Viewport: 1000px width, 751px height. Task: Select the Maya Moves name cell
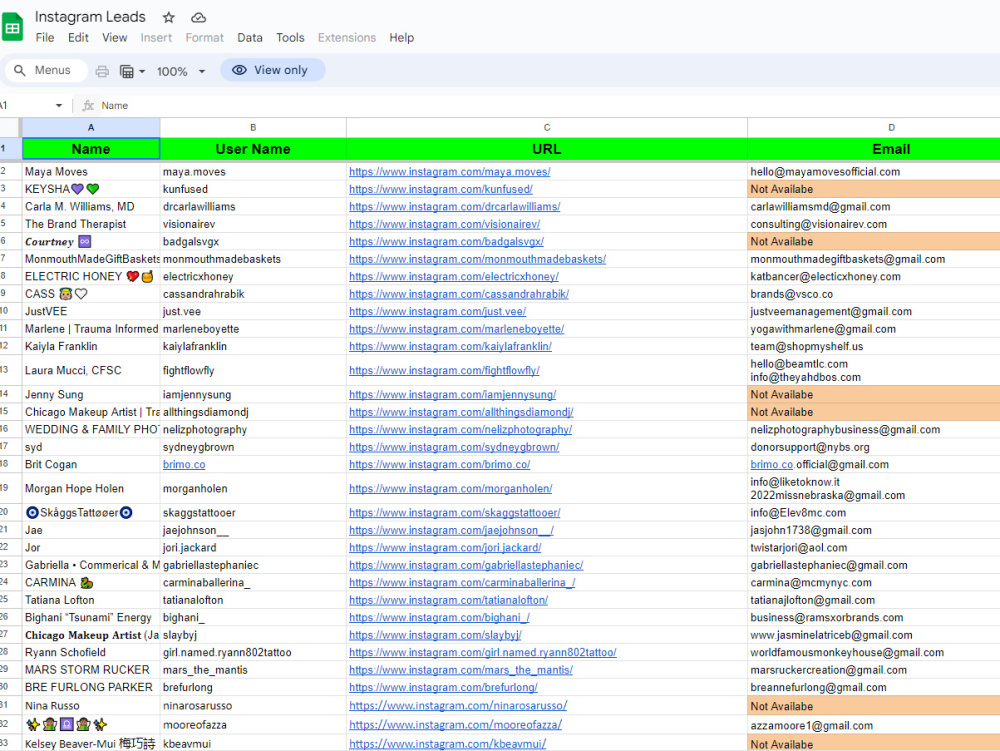point(91,171)
